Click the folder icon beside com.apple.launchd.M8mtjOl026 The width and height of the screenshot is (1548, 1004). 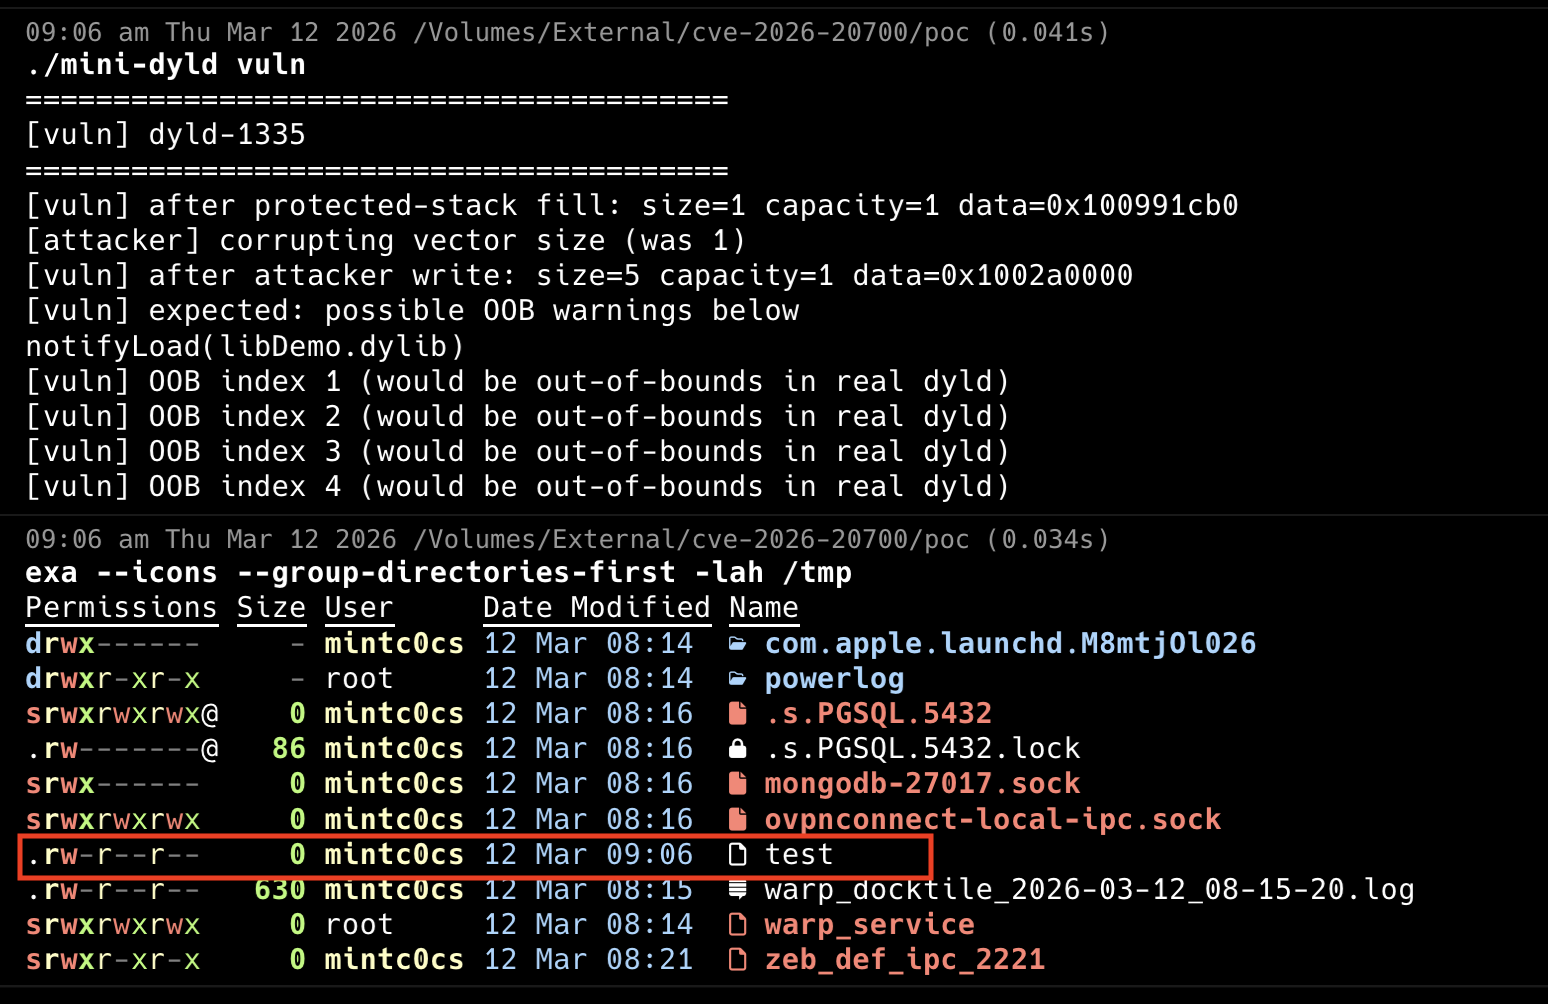(x=738, y=643)
